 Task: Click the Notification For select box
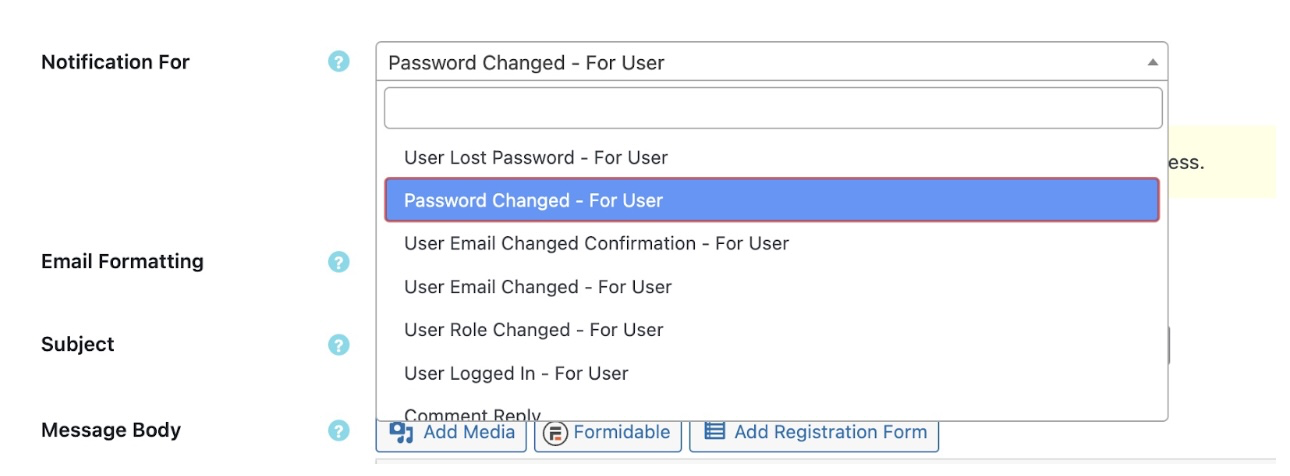pos(760,62)
